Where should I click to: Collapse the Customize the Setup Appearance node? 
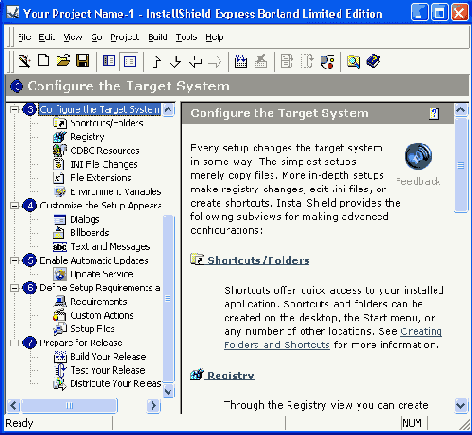pos(14,205)
